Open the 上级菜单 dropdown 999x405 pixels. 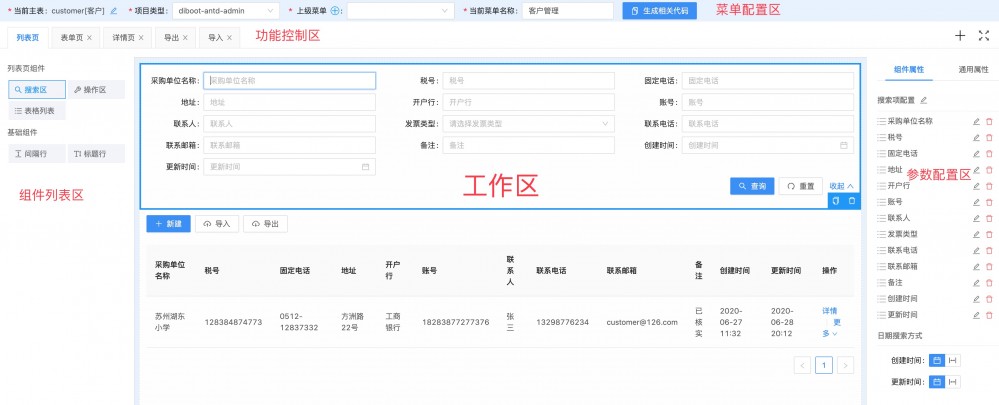click(x=400, y=11)
